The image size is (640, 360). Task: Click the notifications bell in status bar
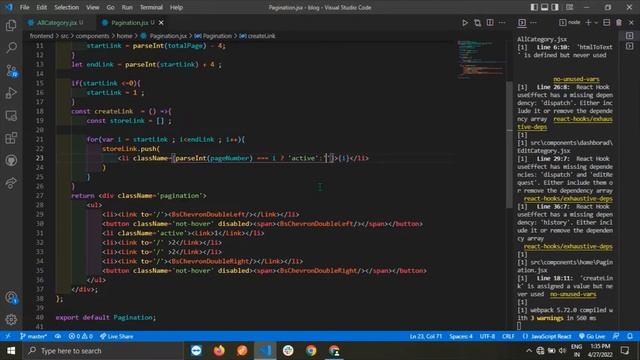630,336
